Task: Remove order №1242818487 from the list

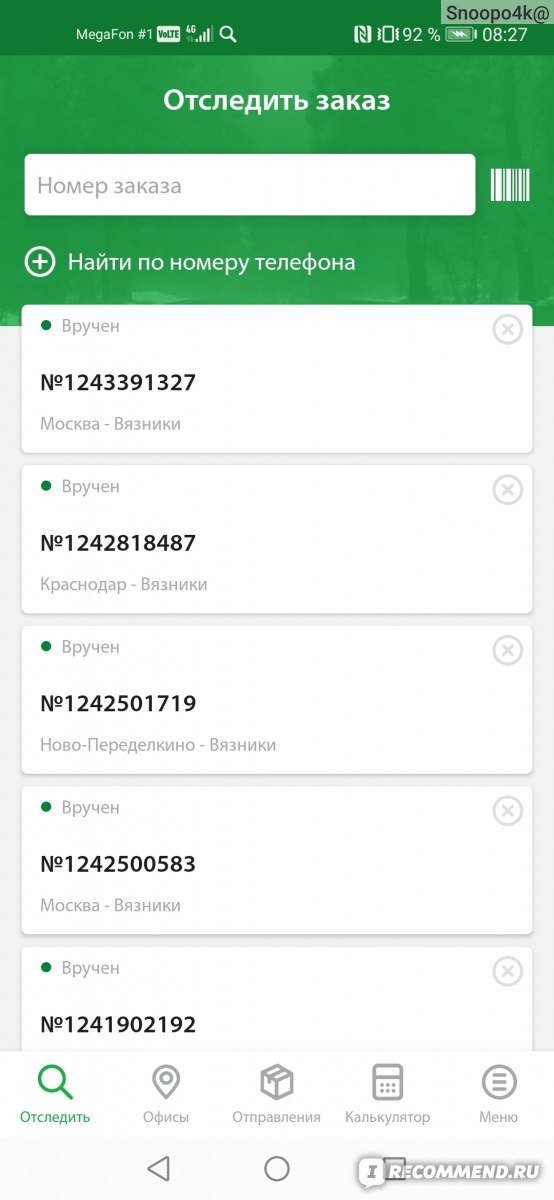Action: [508, 490]
